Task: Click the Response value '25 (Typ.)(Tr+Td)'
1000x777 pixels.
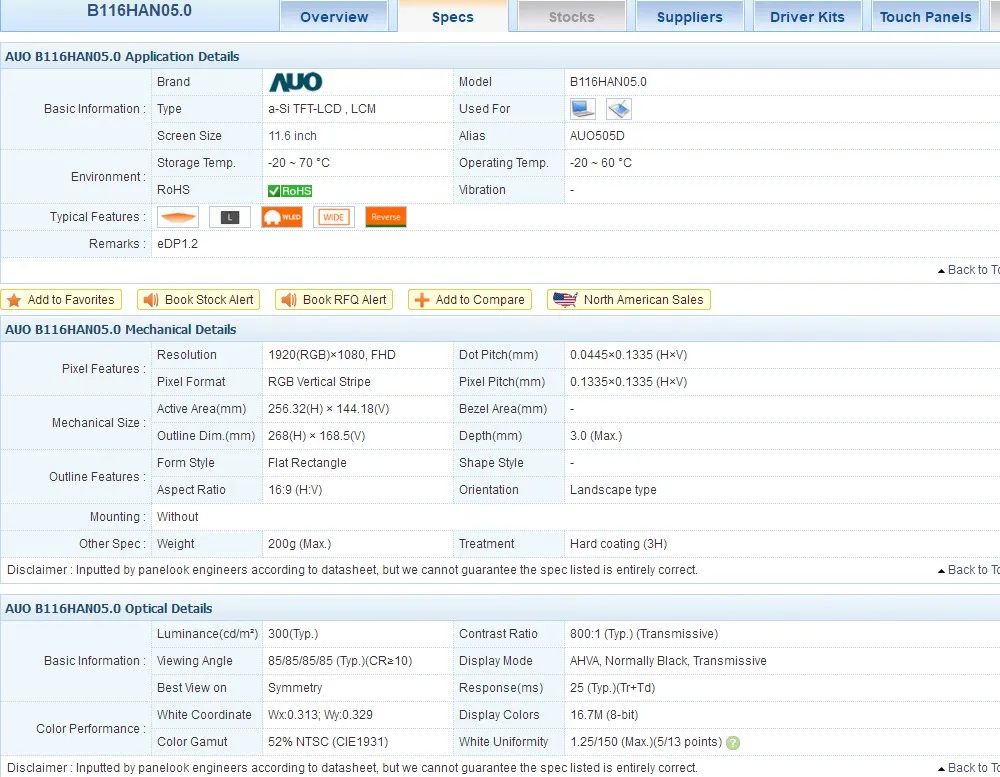Action: [x=612, y=688]
